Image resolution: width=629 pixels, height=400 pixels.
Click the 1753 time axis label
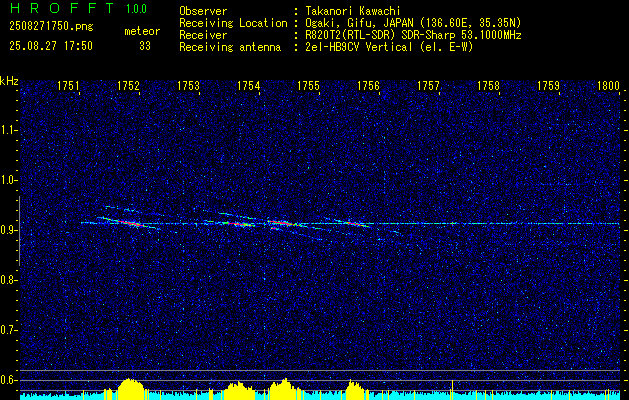(188, 85)
